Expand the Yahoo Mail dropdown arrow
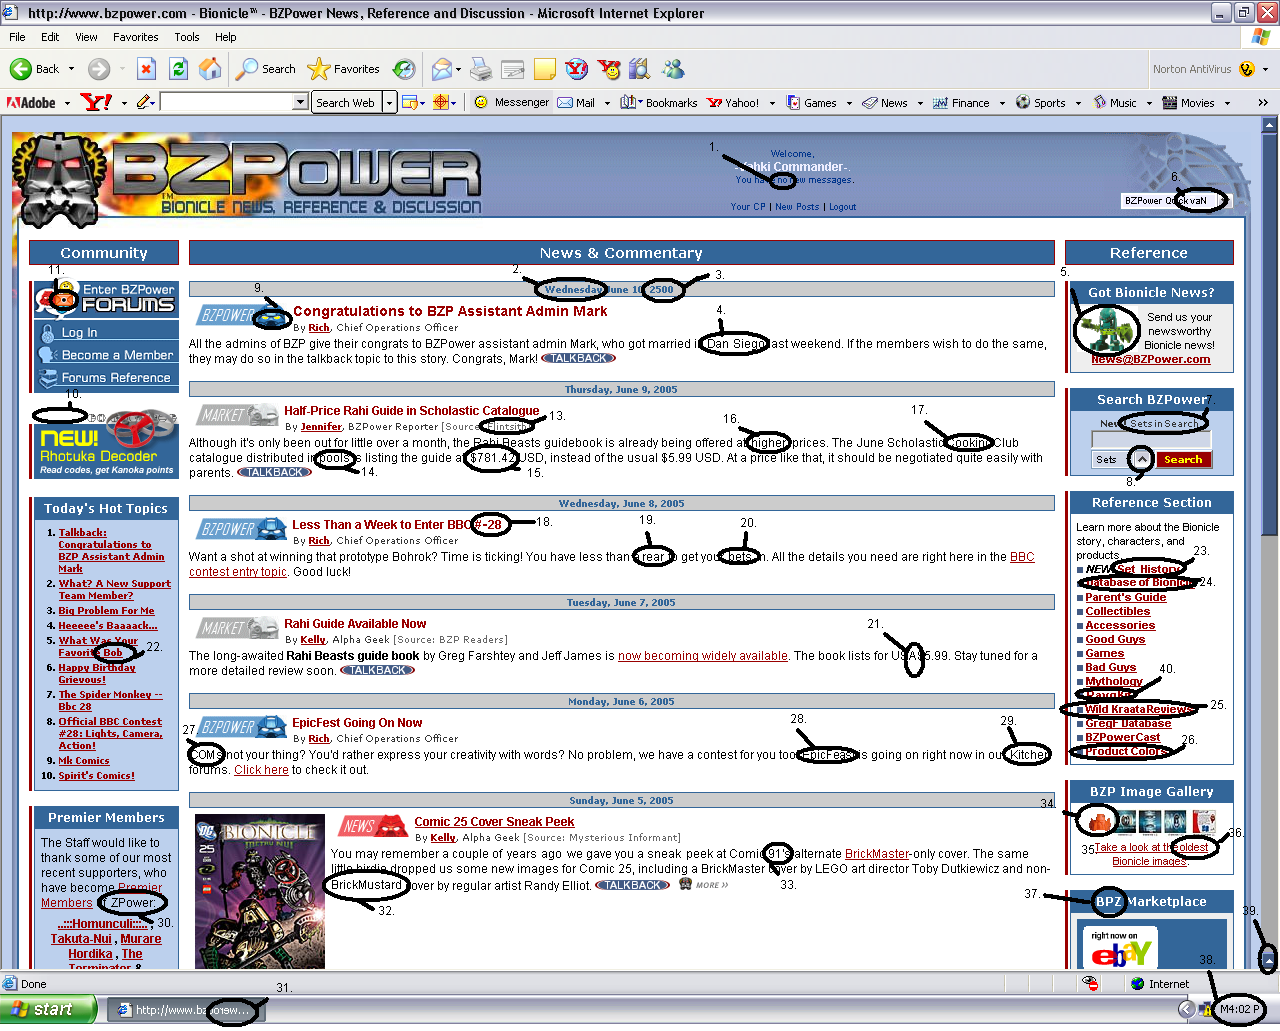The width and height of the screenshot is (1280, 1031). (607, 103)
